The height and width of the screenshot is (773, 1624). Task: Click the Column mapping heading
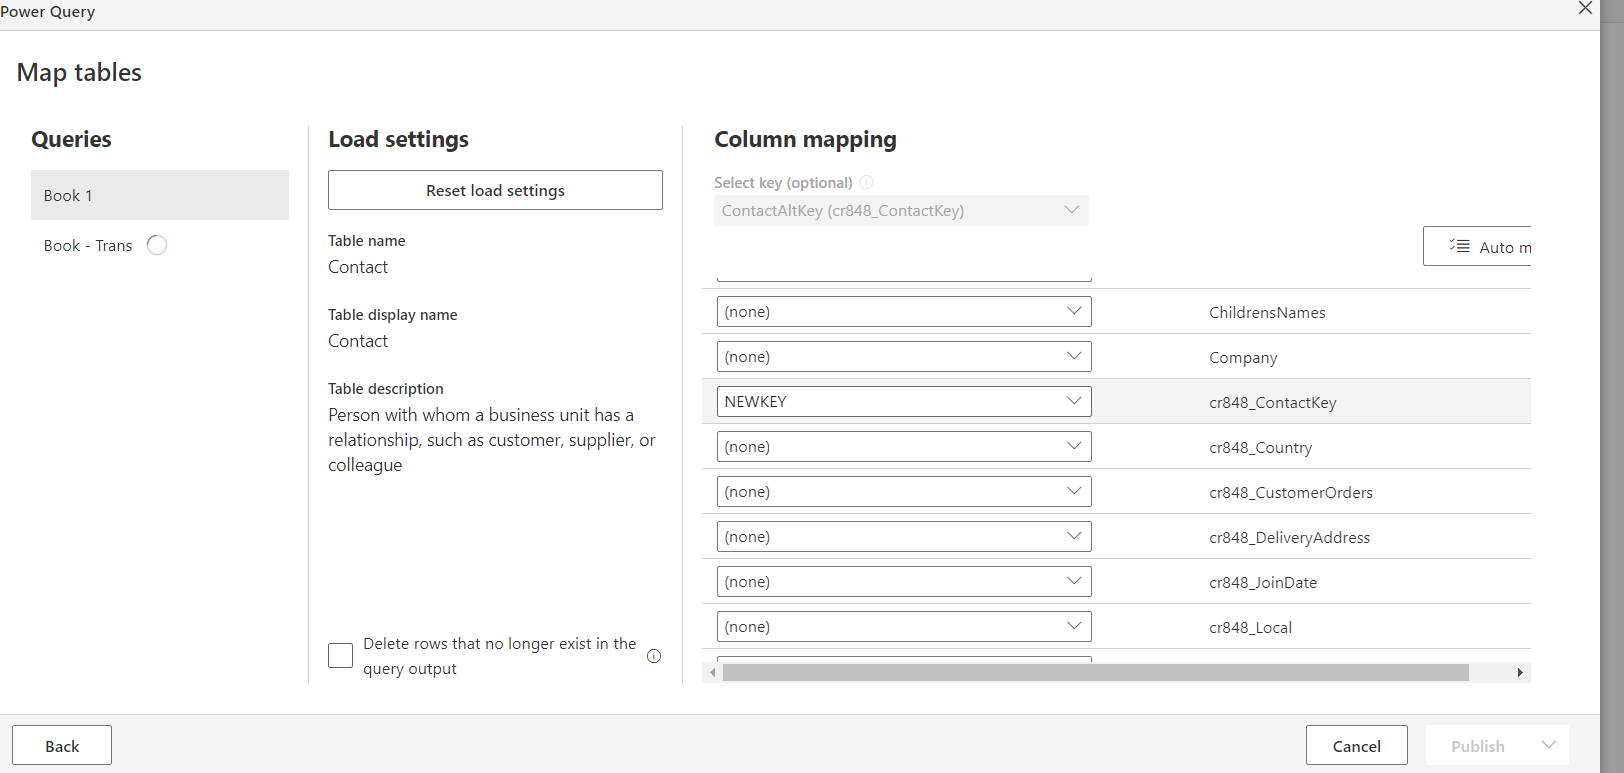point(805,139)
